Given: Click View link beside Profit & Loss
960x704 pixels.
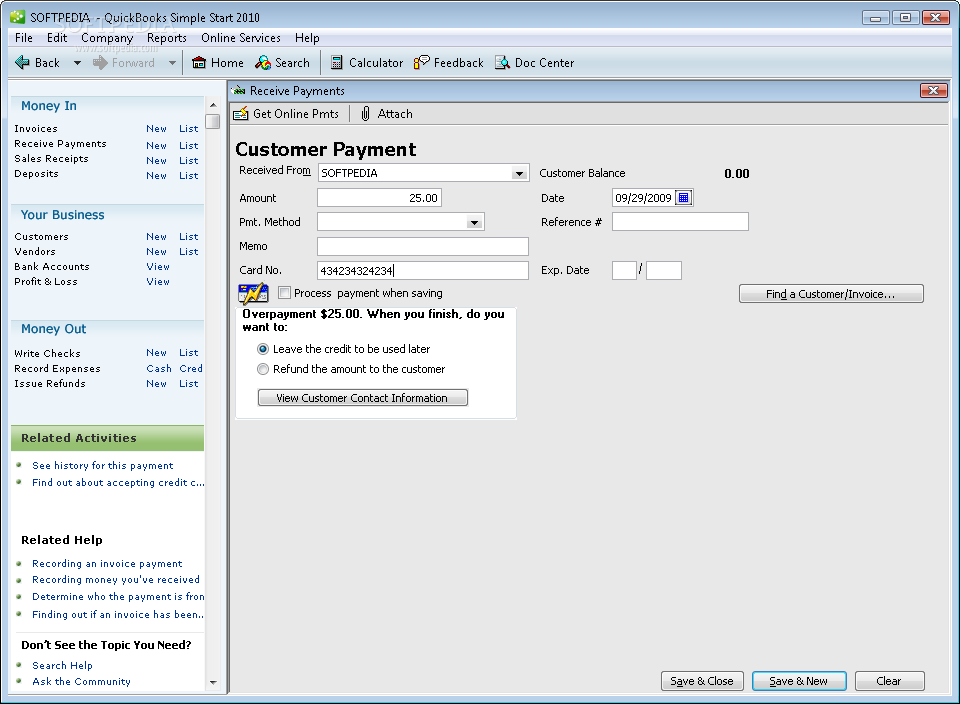Looking at the screenshot, I should (x=158, y=282).
